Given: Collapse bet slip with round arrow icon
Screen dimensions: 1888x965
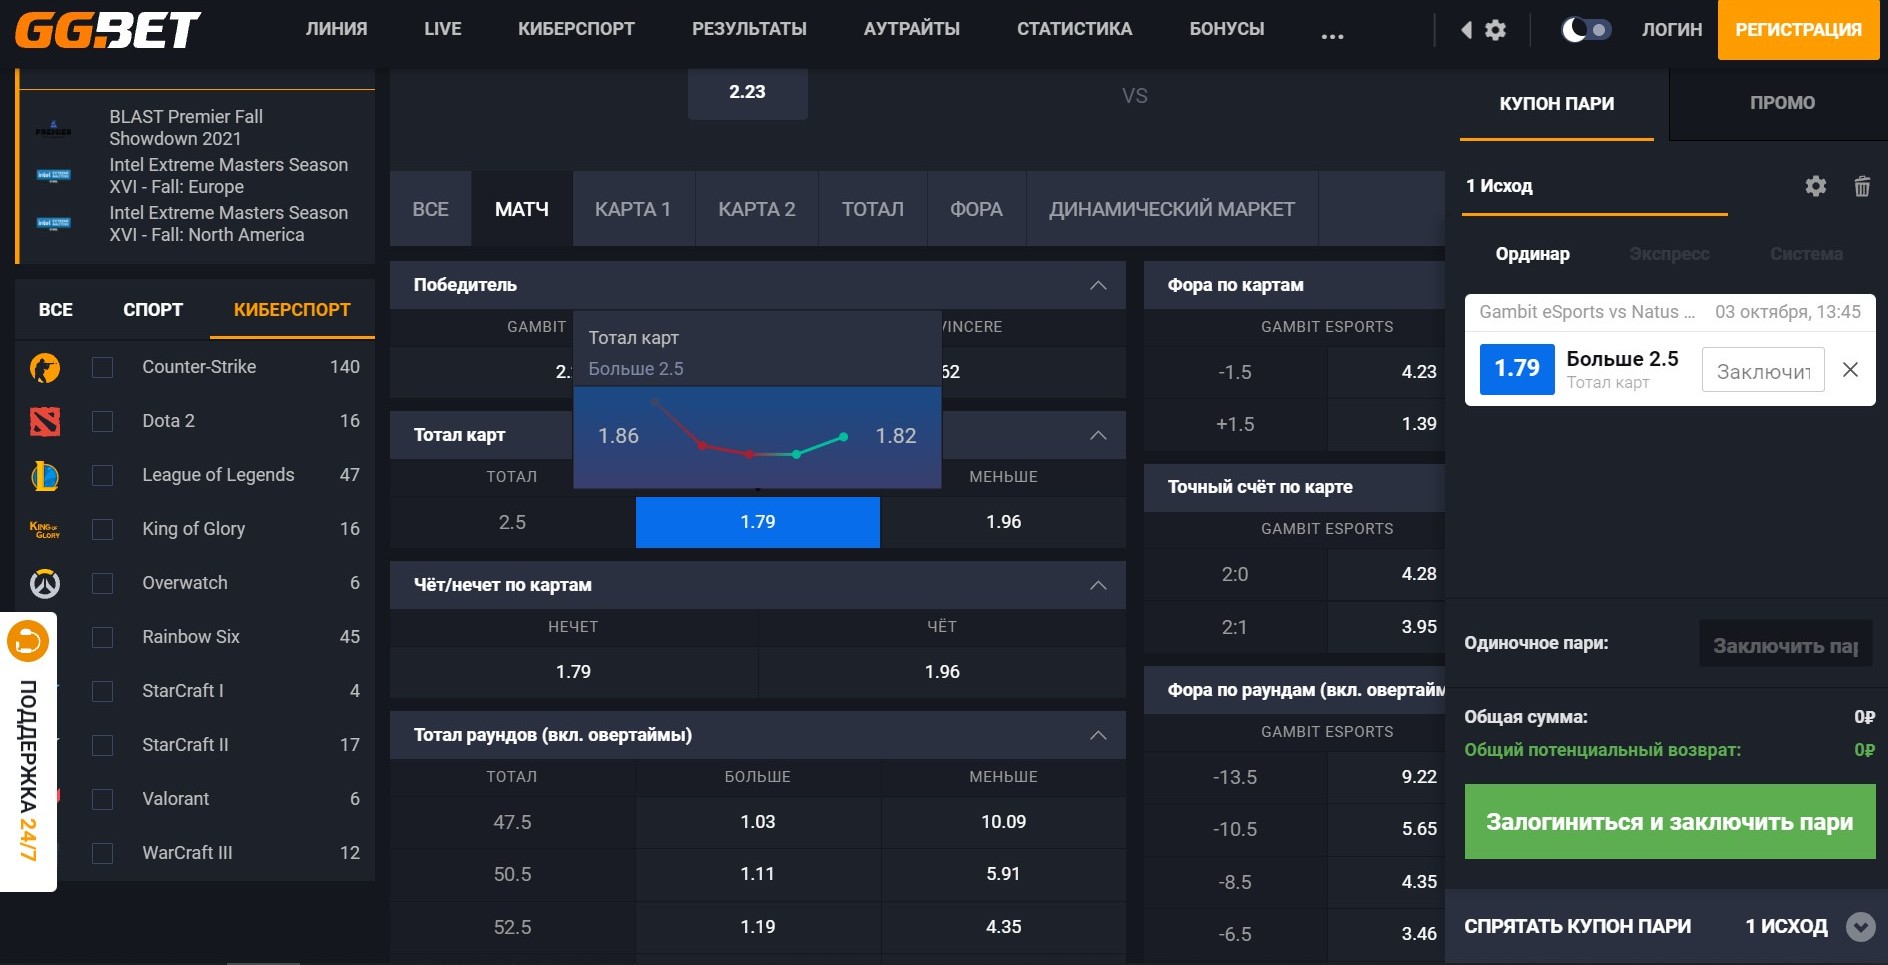Looking at the screenshot, I should 1860,927.
